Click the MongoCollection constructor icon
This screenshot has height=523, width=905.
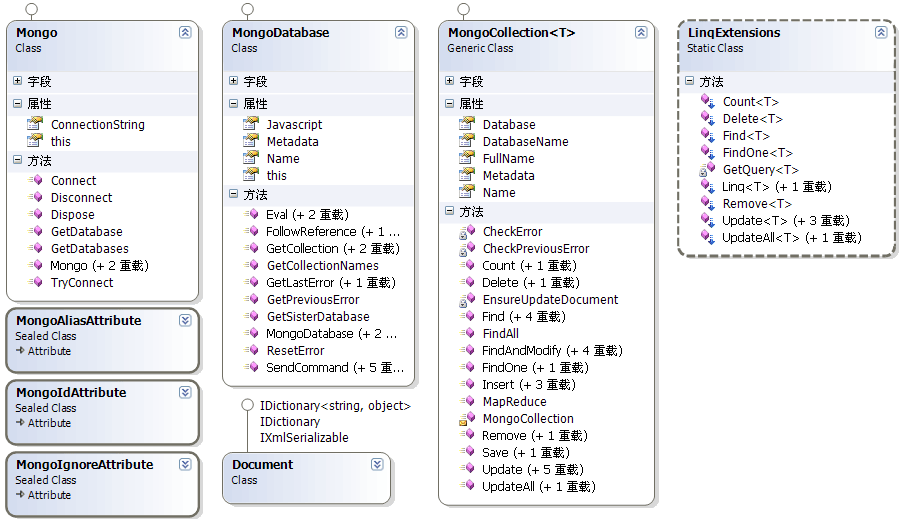coord(467,419)
